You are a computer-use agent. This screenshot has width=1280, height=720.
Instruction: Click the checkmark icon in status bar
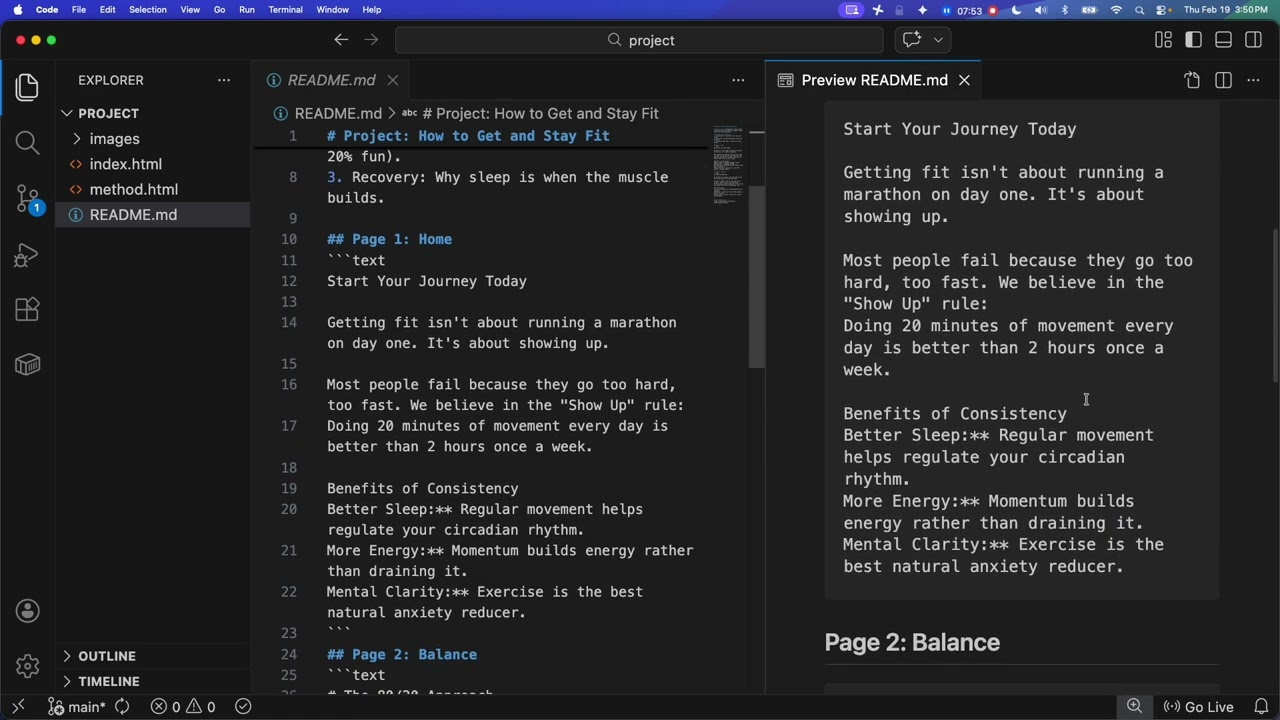pos(243,707)
